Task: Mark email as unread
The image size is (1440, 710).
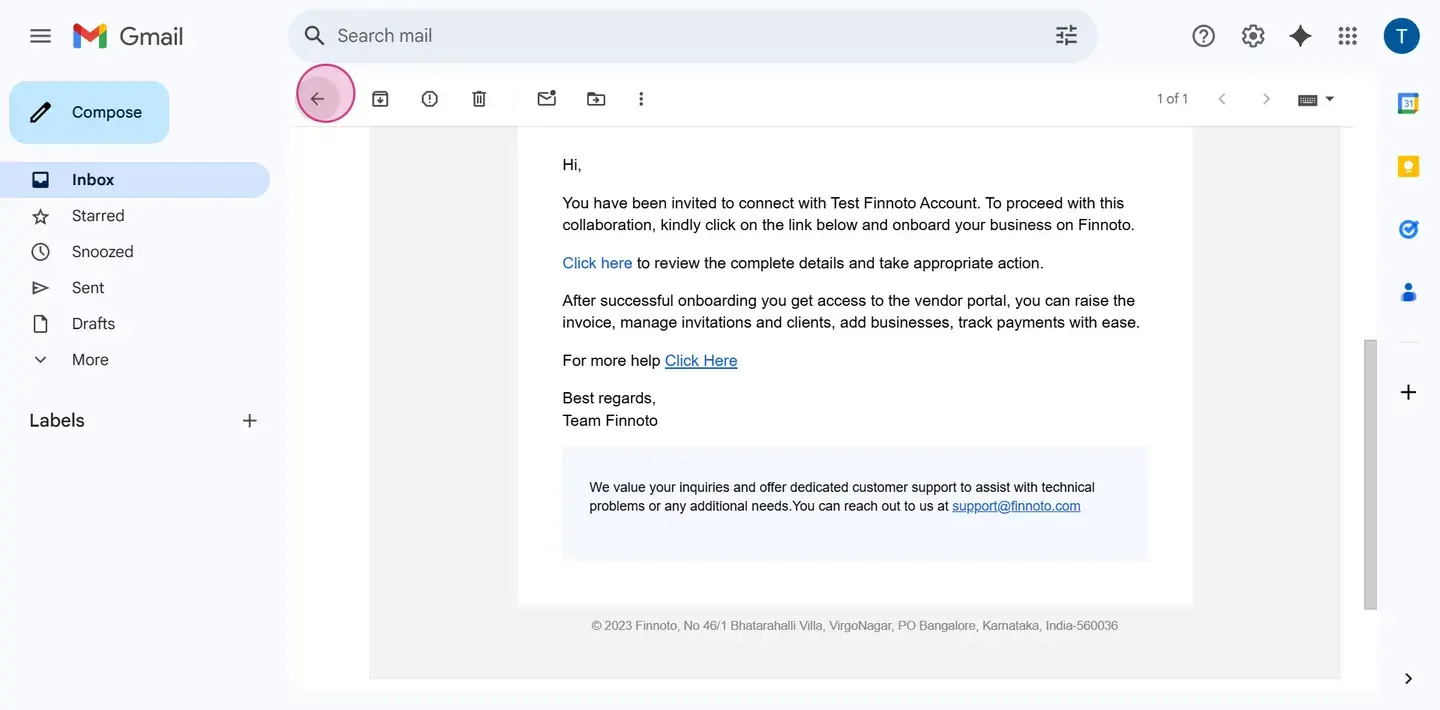Action: tap(547, 98)
